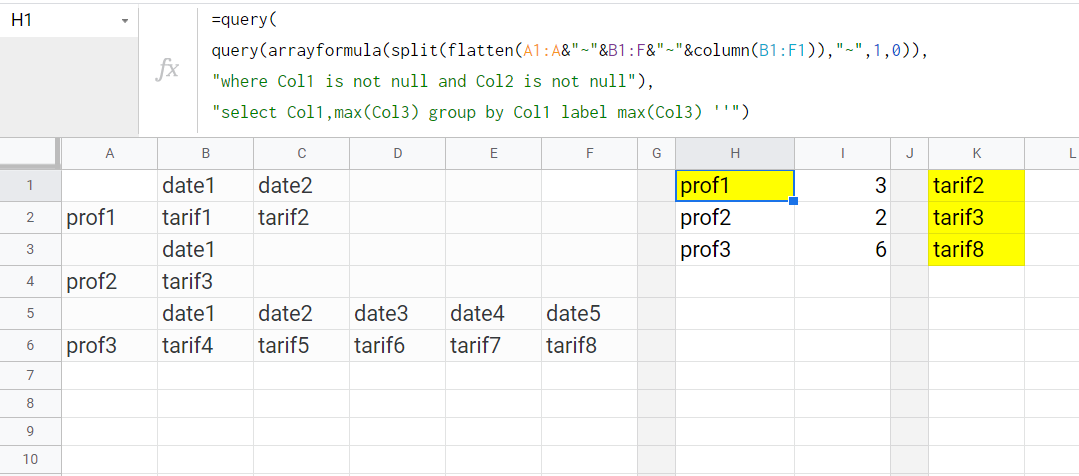Click cell D5 containing date3
Screen dimensions: 1079x476
(397, 314)
